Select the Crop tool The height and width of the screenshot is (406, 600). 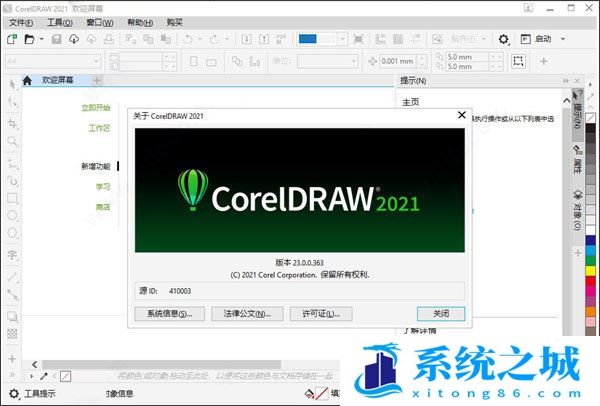(13, 123)
